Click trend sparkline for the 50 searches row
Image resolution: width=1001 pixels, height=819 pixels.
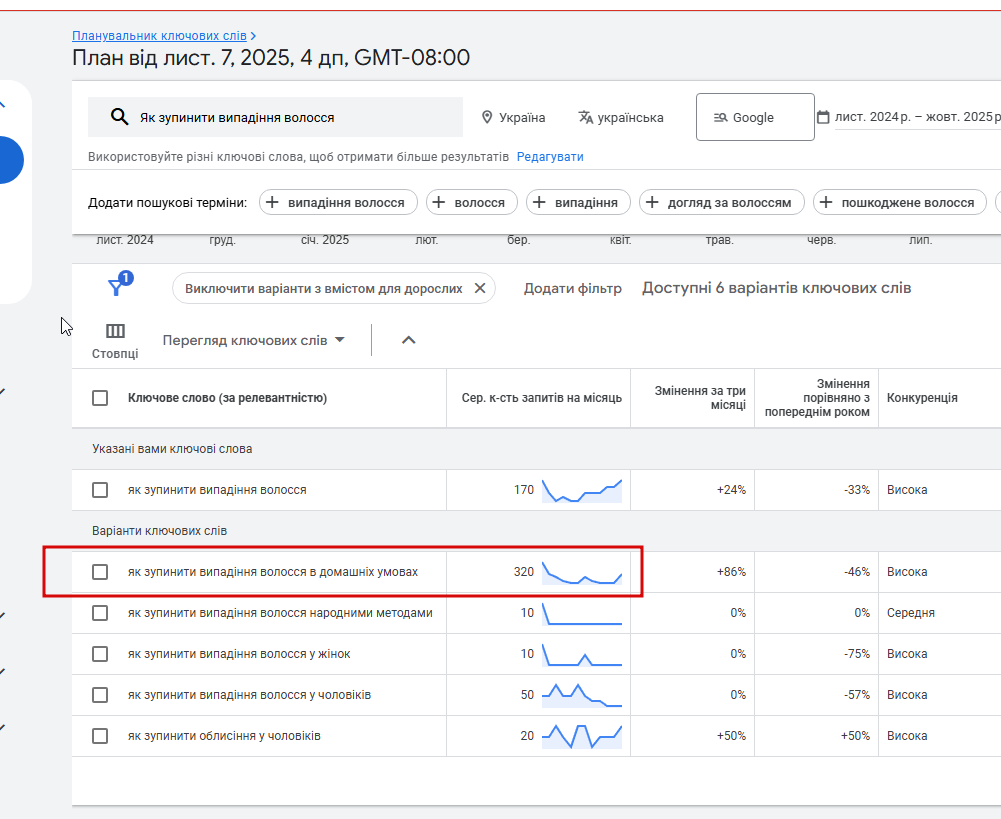(x=582, y=695)
